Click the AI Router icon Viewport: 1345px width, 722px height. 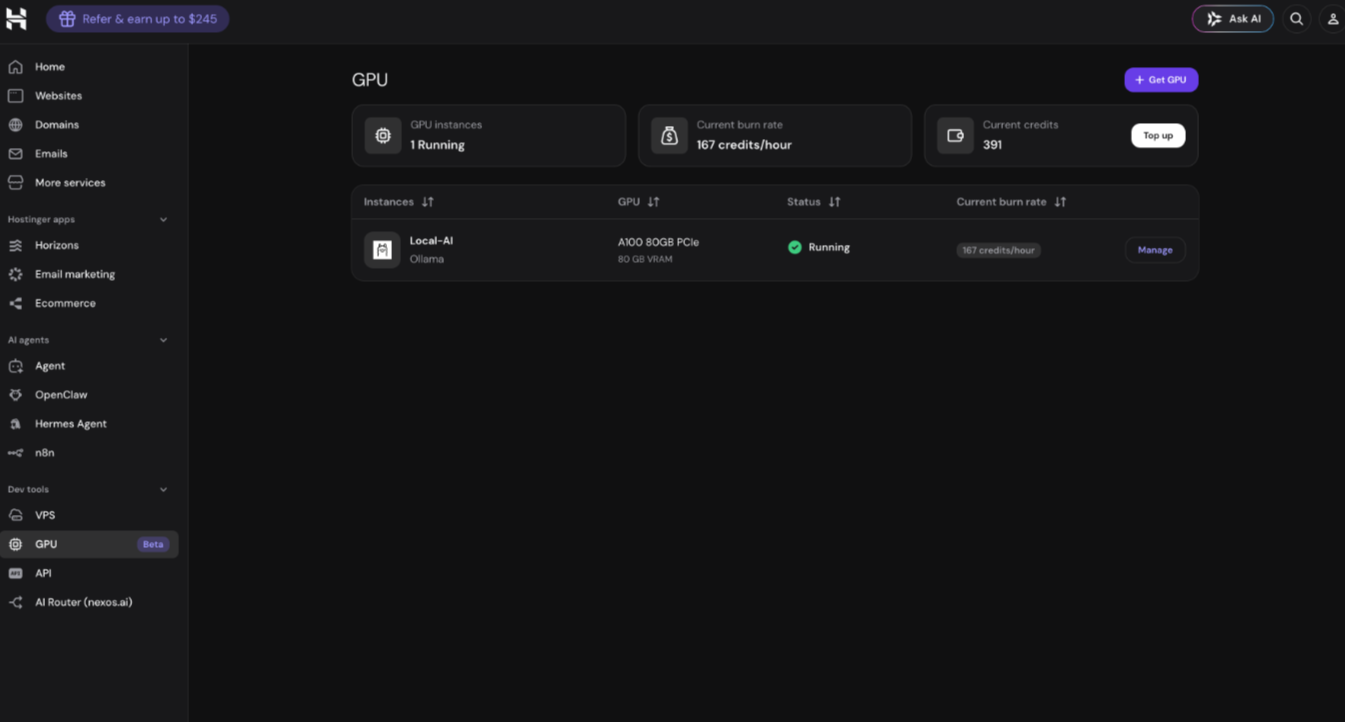click(16, 602)
